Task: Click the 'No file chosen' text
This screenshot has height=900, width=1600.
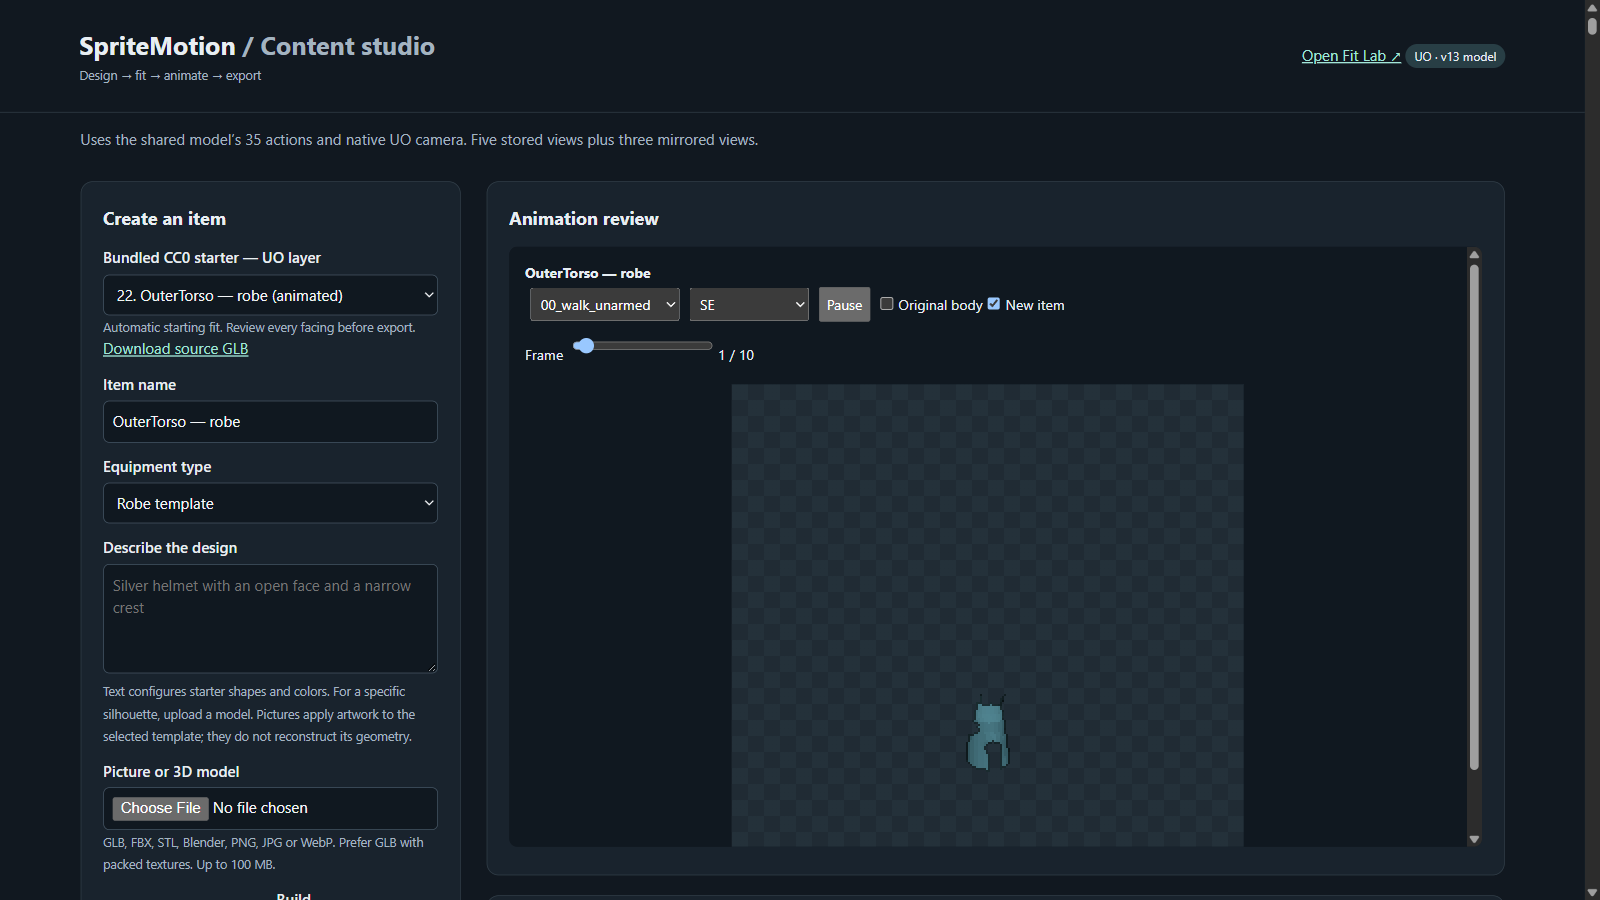Action: (260, 808)
